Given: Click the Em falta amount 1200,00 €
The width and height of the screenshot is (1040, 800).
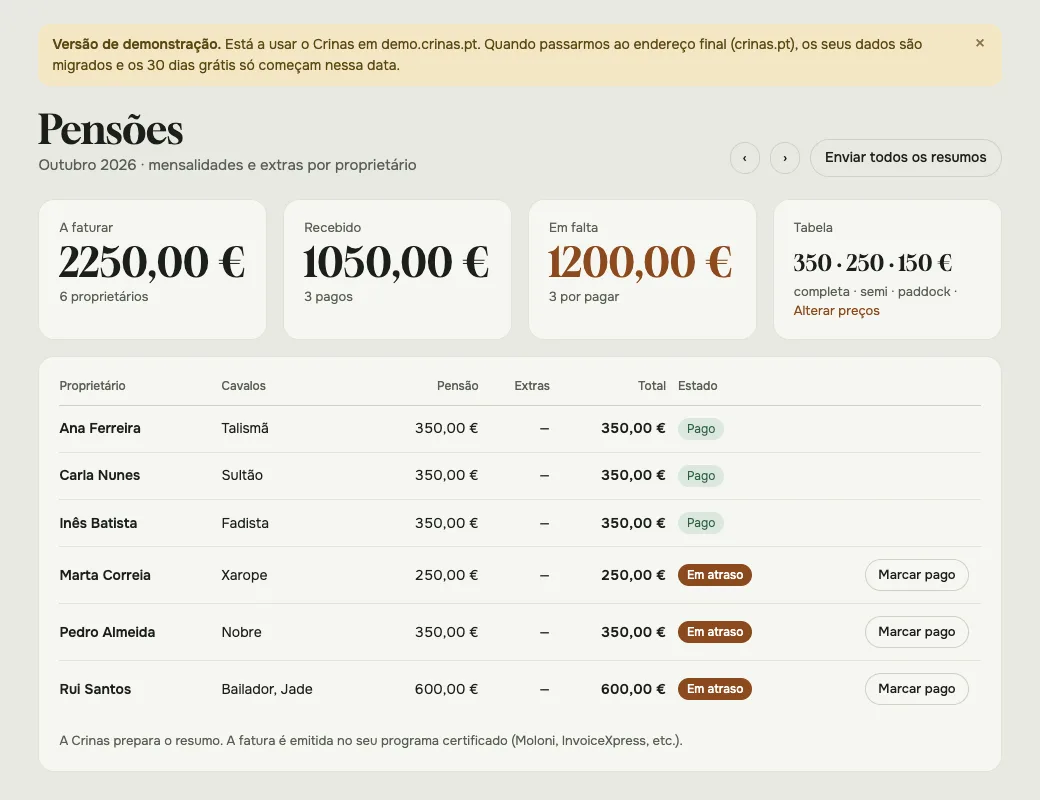Looking at the screenshot, I should (x=641, y=263).
